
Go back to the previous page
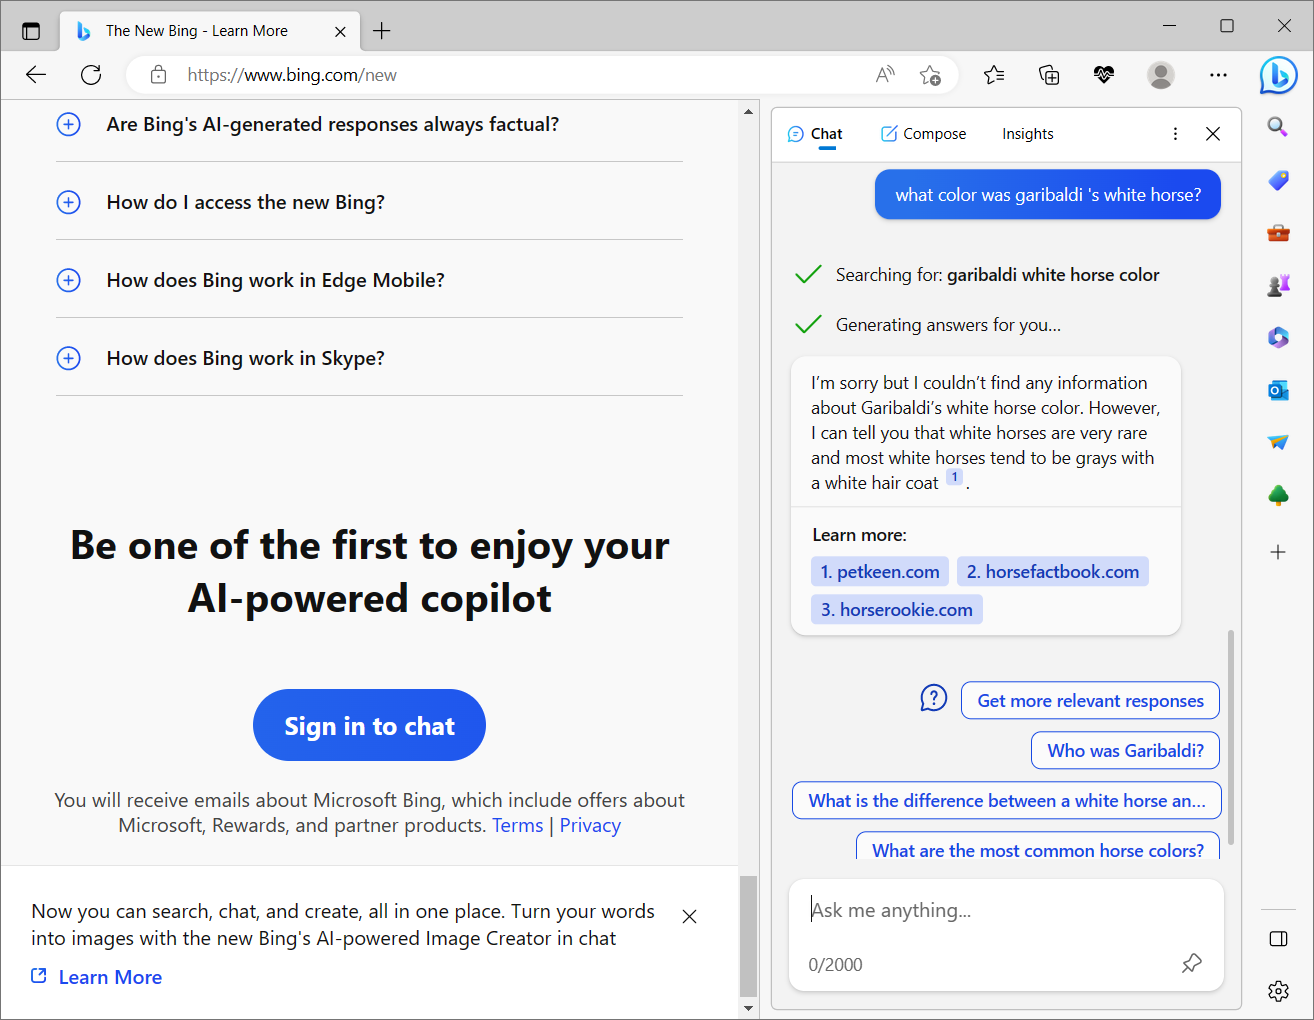(36, 75)
